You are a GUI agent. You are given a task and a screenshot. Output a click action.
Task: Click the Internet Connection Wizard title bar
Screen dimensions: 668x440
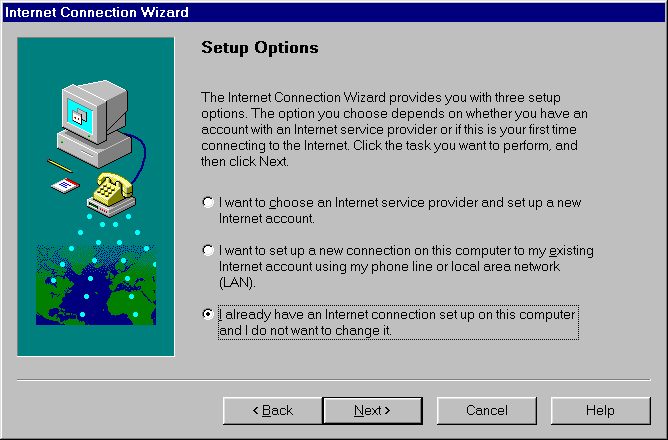tap(334, 12)
